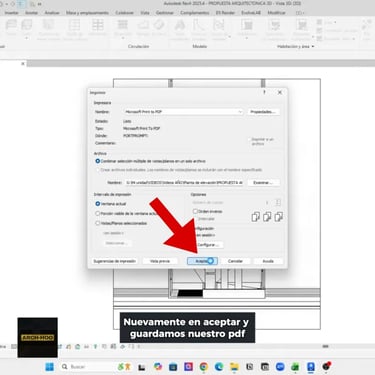Open the Gestionar ribbon tab

tap(165, 13)
